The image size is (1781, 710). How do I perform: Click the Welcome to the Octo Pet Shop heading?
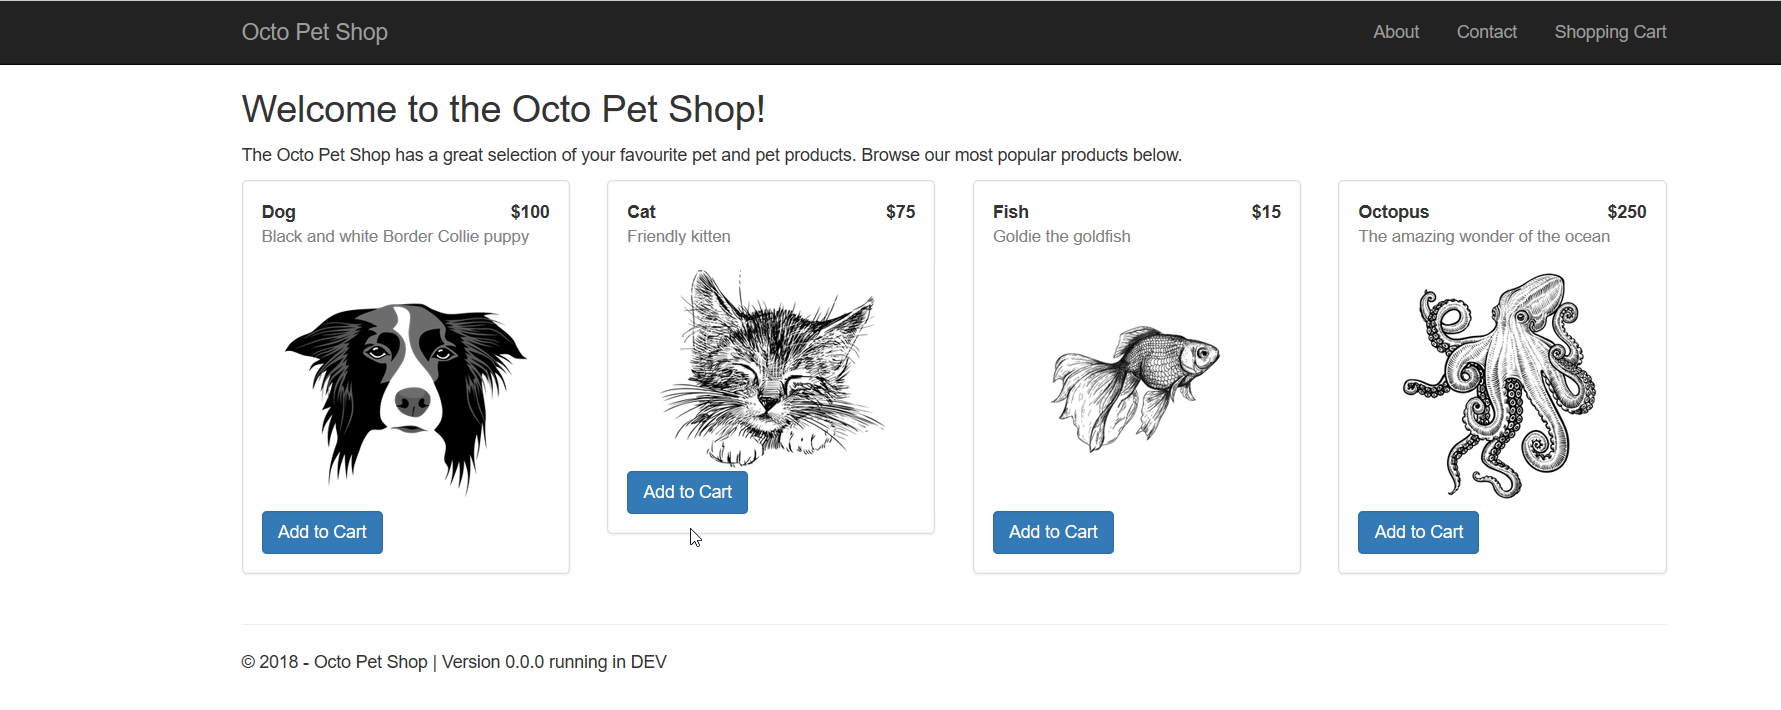[503, 109]
